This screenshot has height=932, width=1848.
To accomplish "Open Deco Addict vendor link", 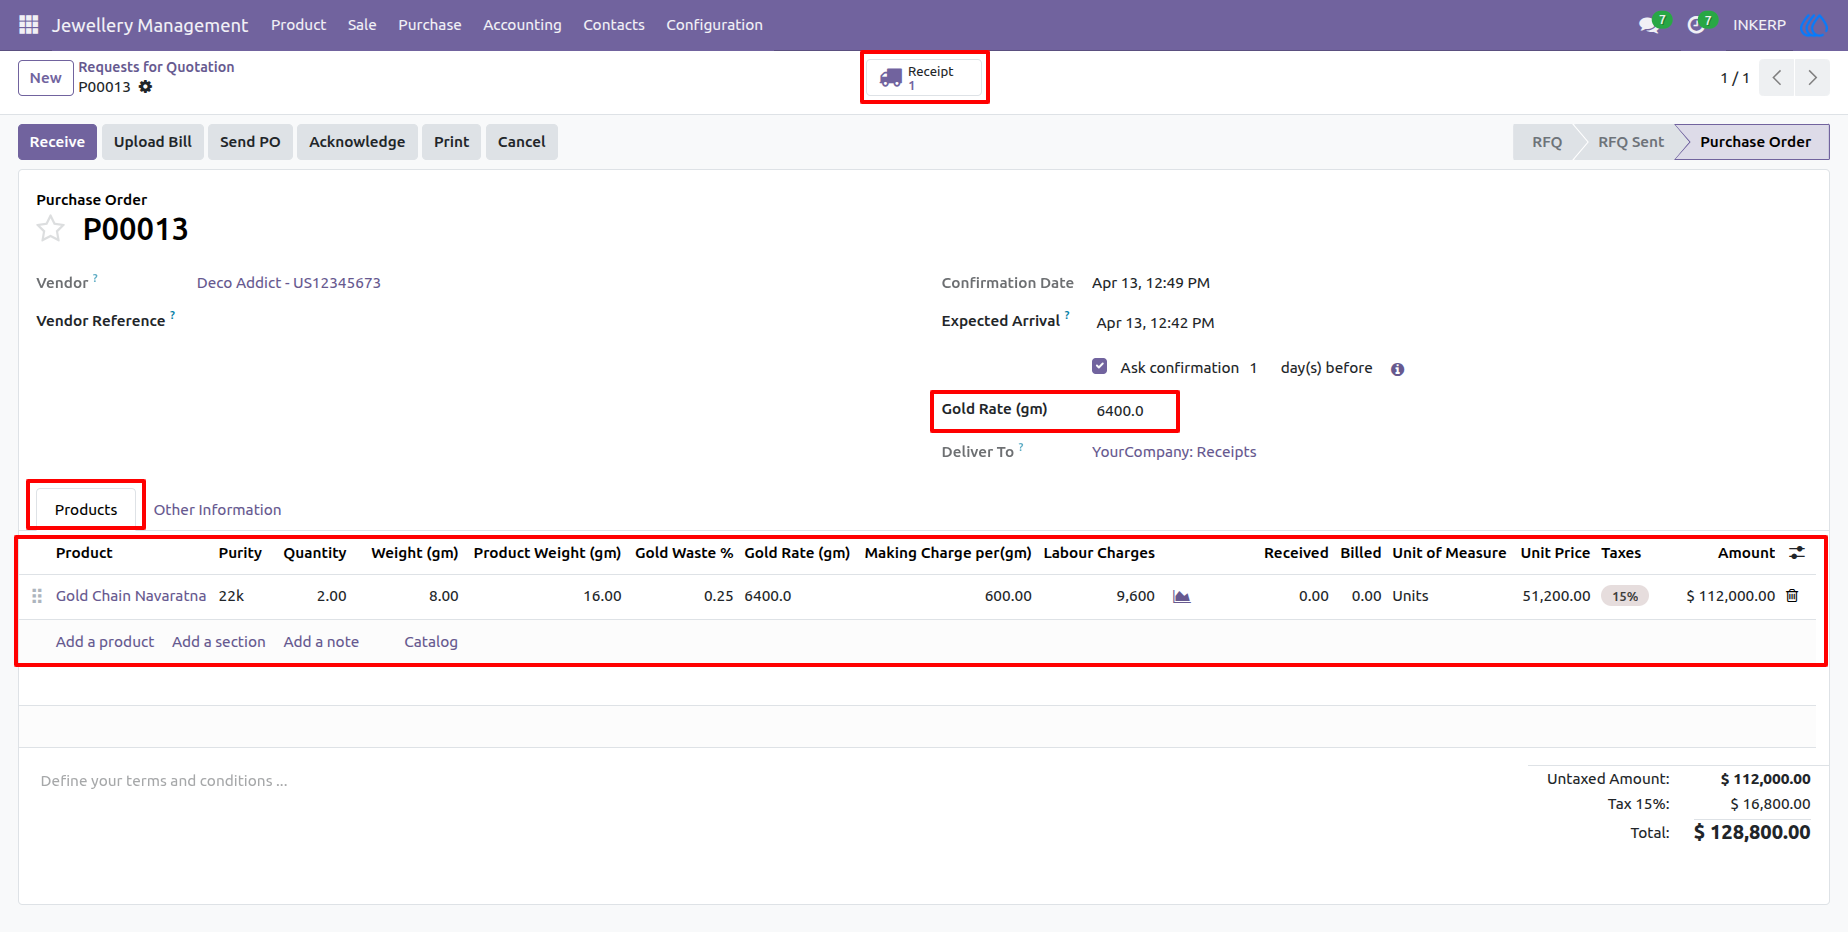I will (x=288, y=283).
